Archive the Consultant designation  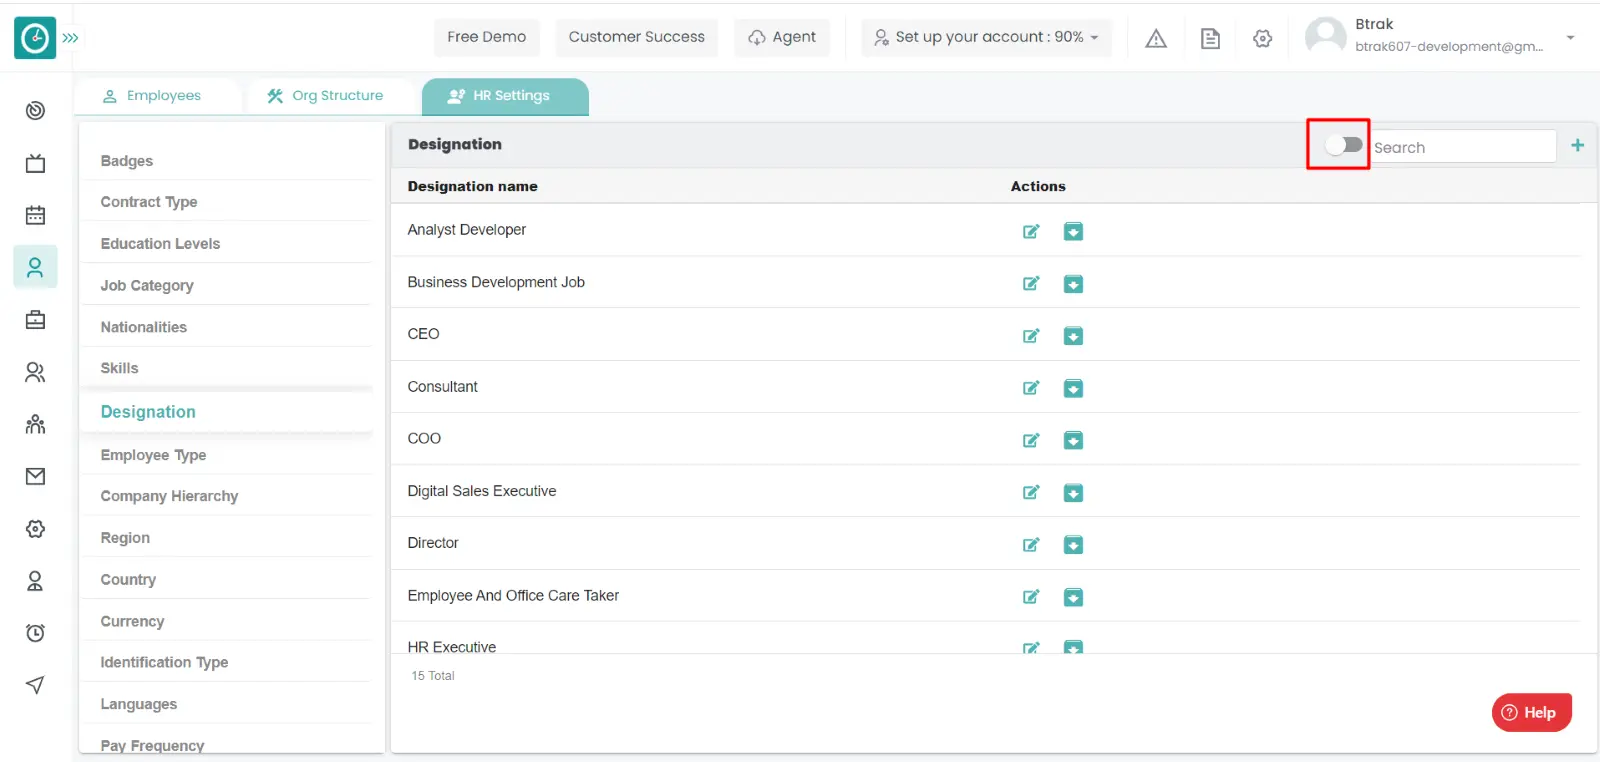[x=1073, y=388]
